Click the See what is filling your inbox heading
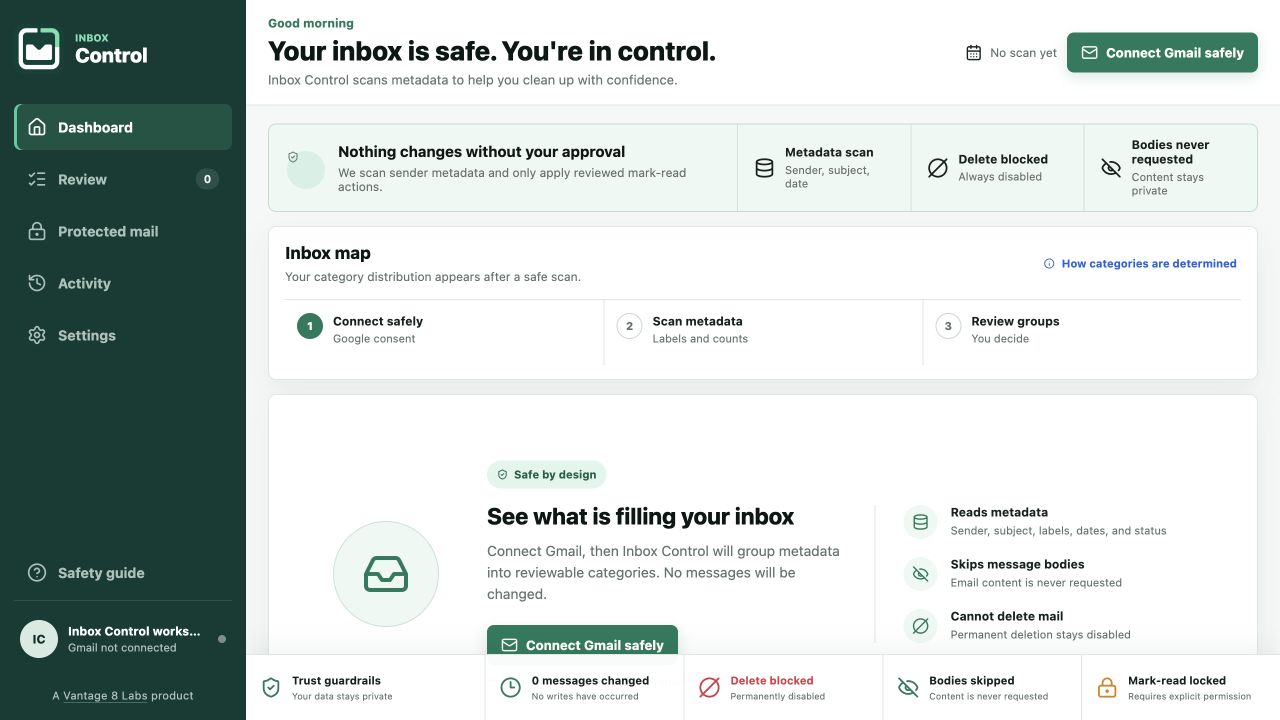This screenshot has height=720, width=1280. (x=640, y=517)
